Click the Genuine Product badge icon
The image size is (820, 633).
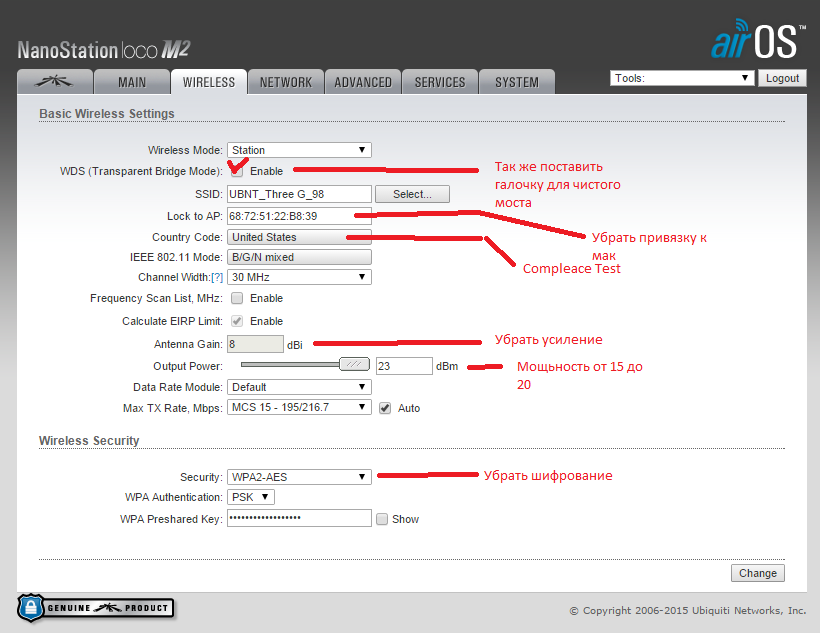click(x=96, y=608)
